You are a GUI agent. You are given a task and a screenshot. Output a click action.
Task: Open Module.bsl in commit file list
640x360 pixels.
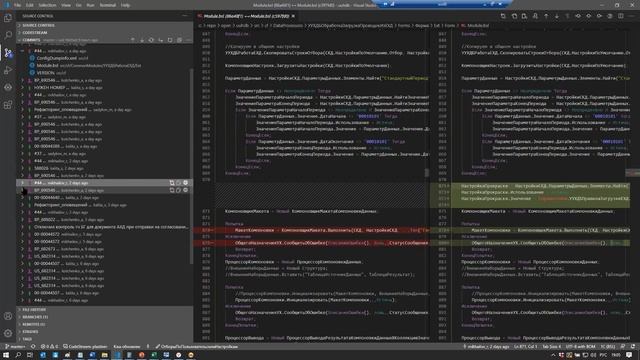click(x=47, y=65)
